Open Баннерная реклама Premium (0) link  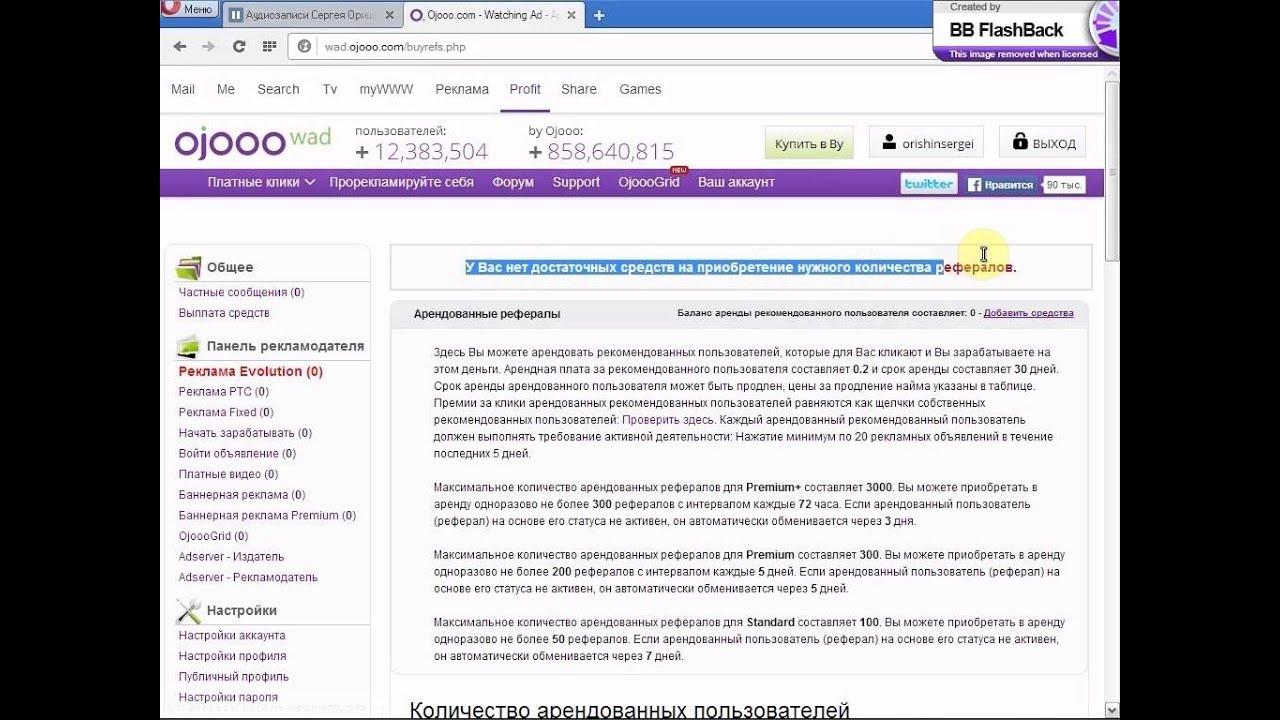[x=267, y=515]
